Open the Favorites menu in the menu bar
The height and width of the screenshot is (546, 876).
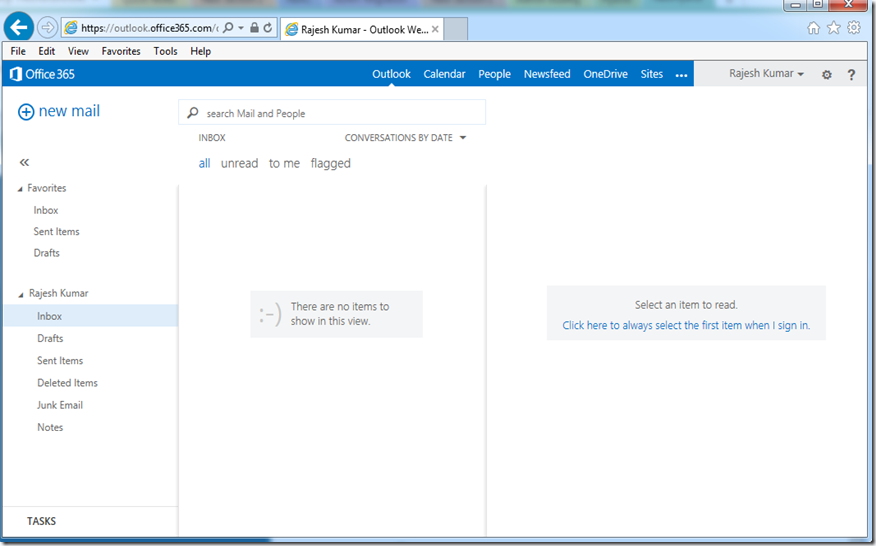pyautogui.click(x=121, y=51)
